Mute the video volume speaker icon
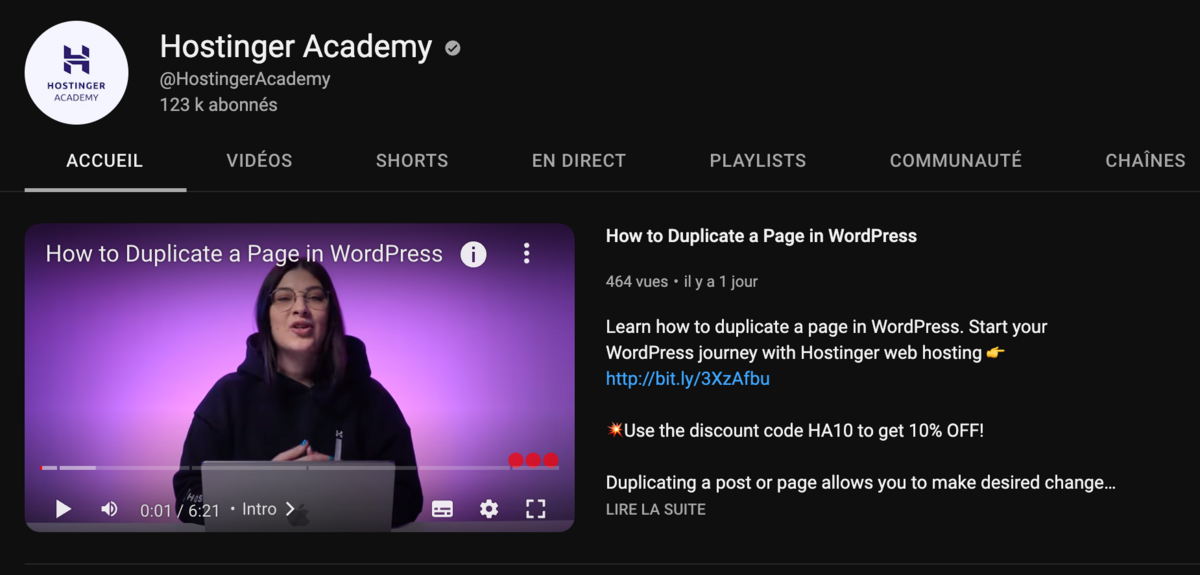Image resolution: width=1200 pixels, height=575 pixels. click(x=109, y=509)
